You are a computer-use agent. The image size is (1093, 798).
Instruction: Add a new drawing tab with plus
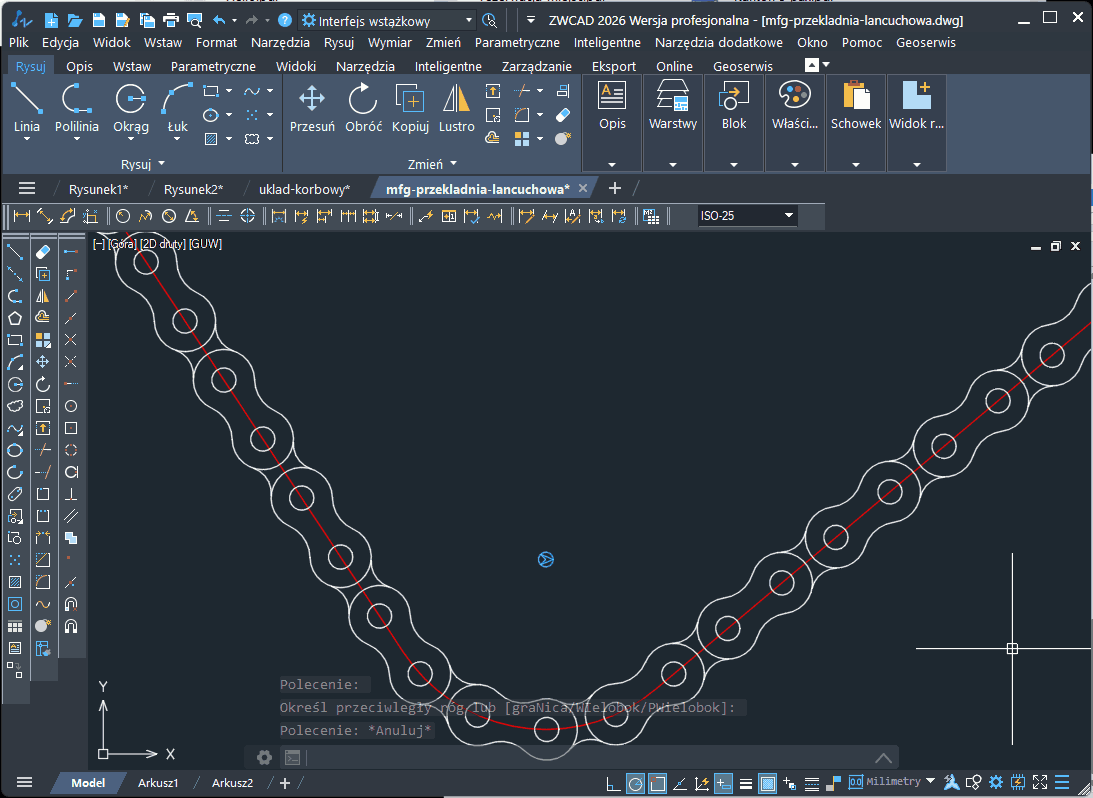coord(615,188)
